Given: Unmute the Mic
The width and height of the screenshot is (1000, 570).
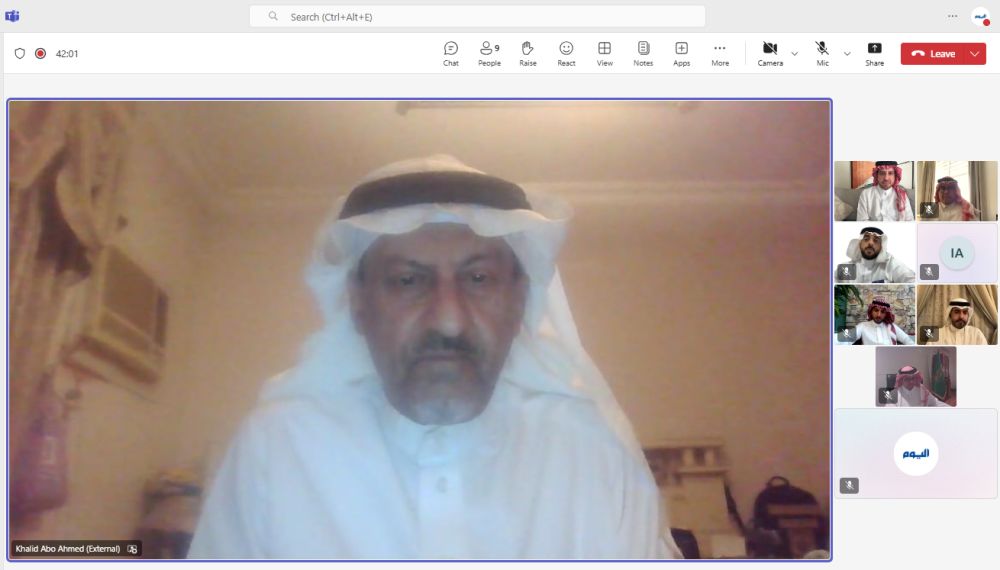Looking at the screenshot, I should [822, 54].
